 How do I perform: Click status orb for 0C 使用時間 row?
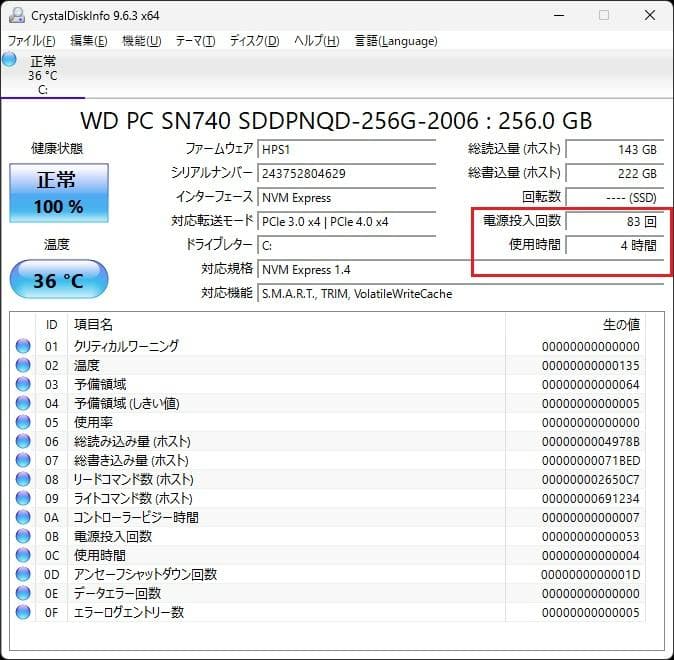23,555
